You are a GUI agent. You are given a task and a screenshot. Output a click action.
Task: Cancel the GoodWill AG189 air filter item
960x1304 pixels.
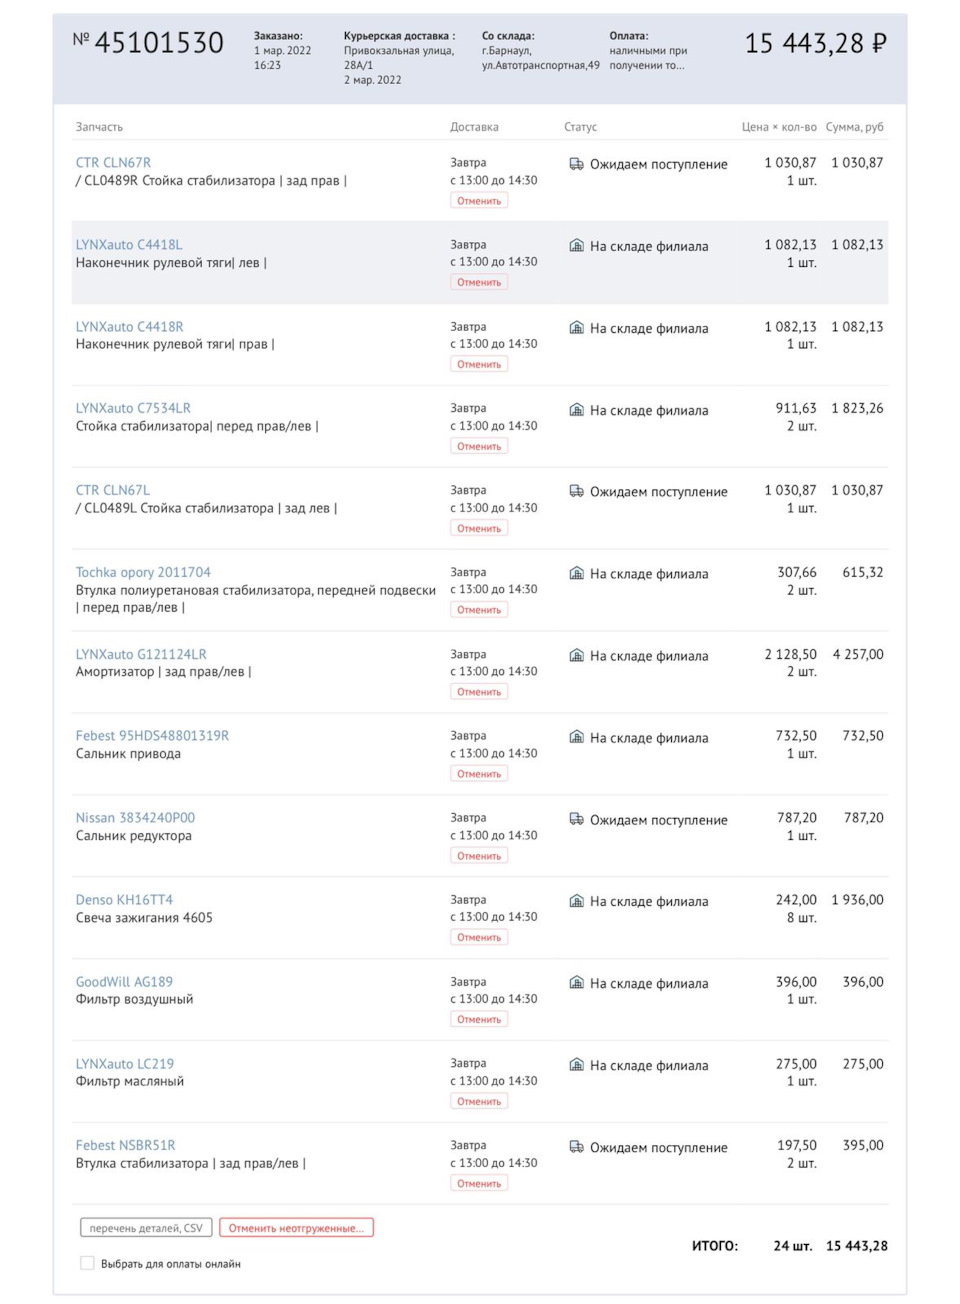[478, 1018]
